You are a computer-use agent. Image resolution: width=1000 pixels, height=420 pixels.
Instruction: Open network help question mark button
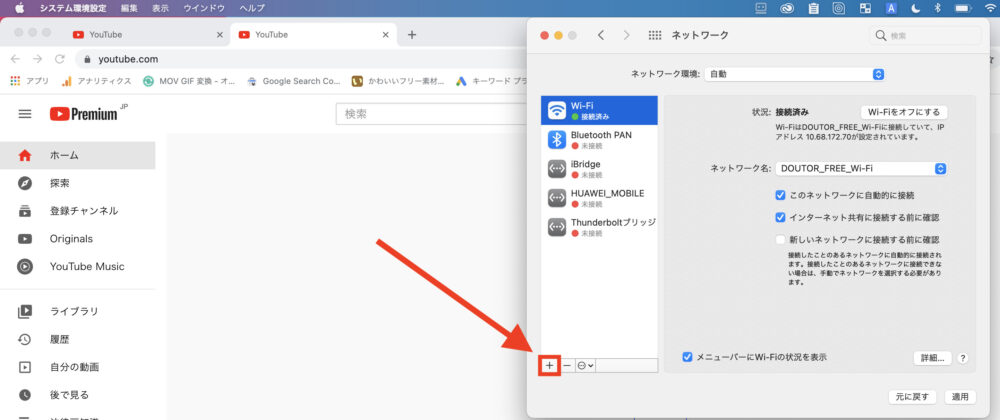(x=963, y=358)
